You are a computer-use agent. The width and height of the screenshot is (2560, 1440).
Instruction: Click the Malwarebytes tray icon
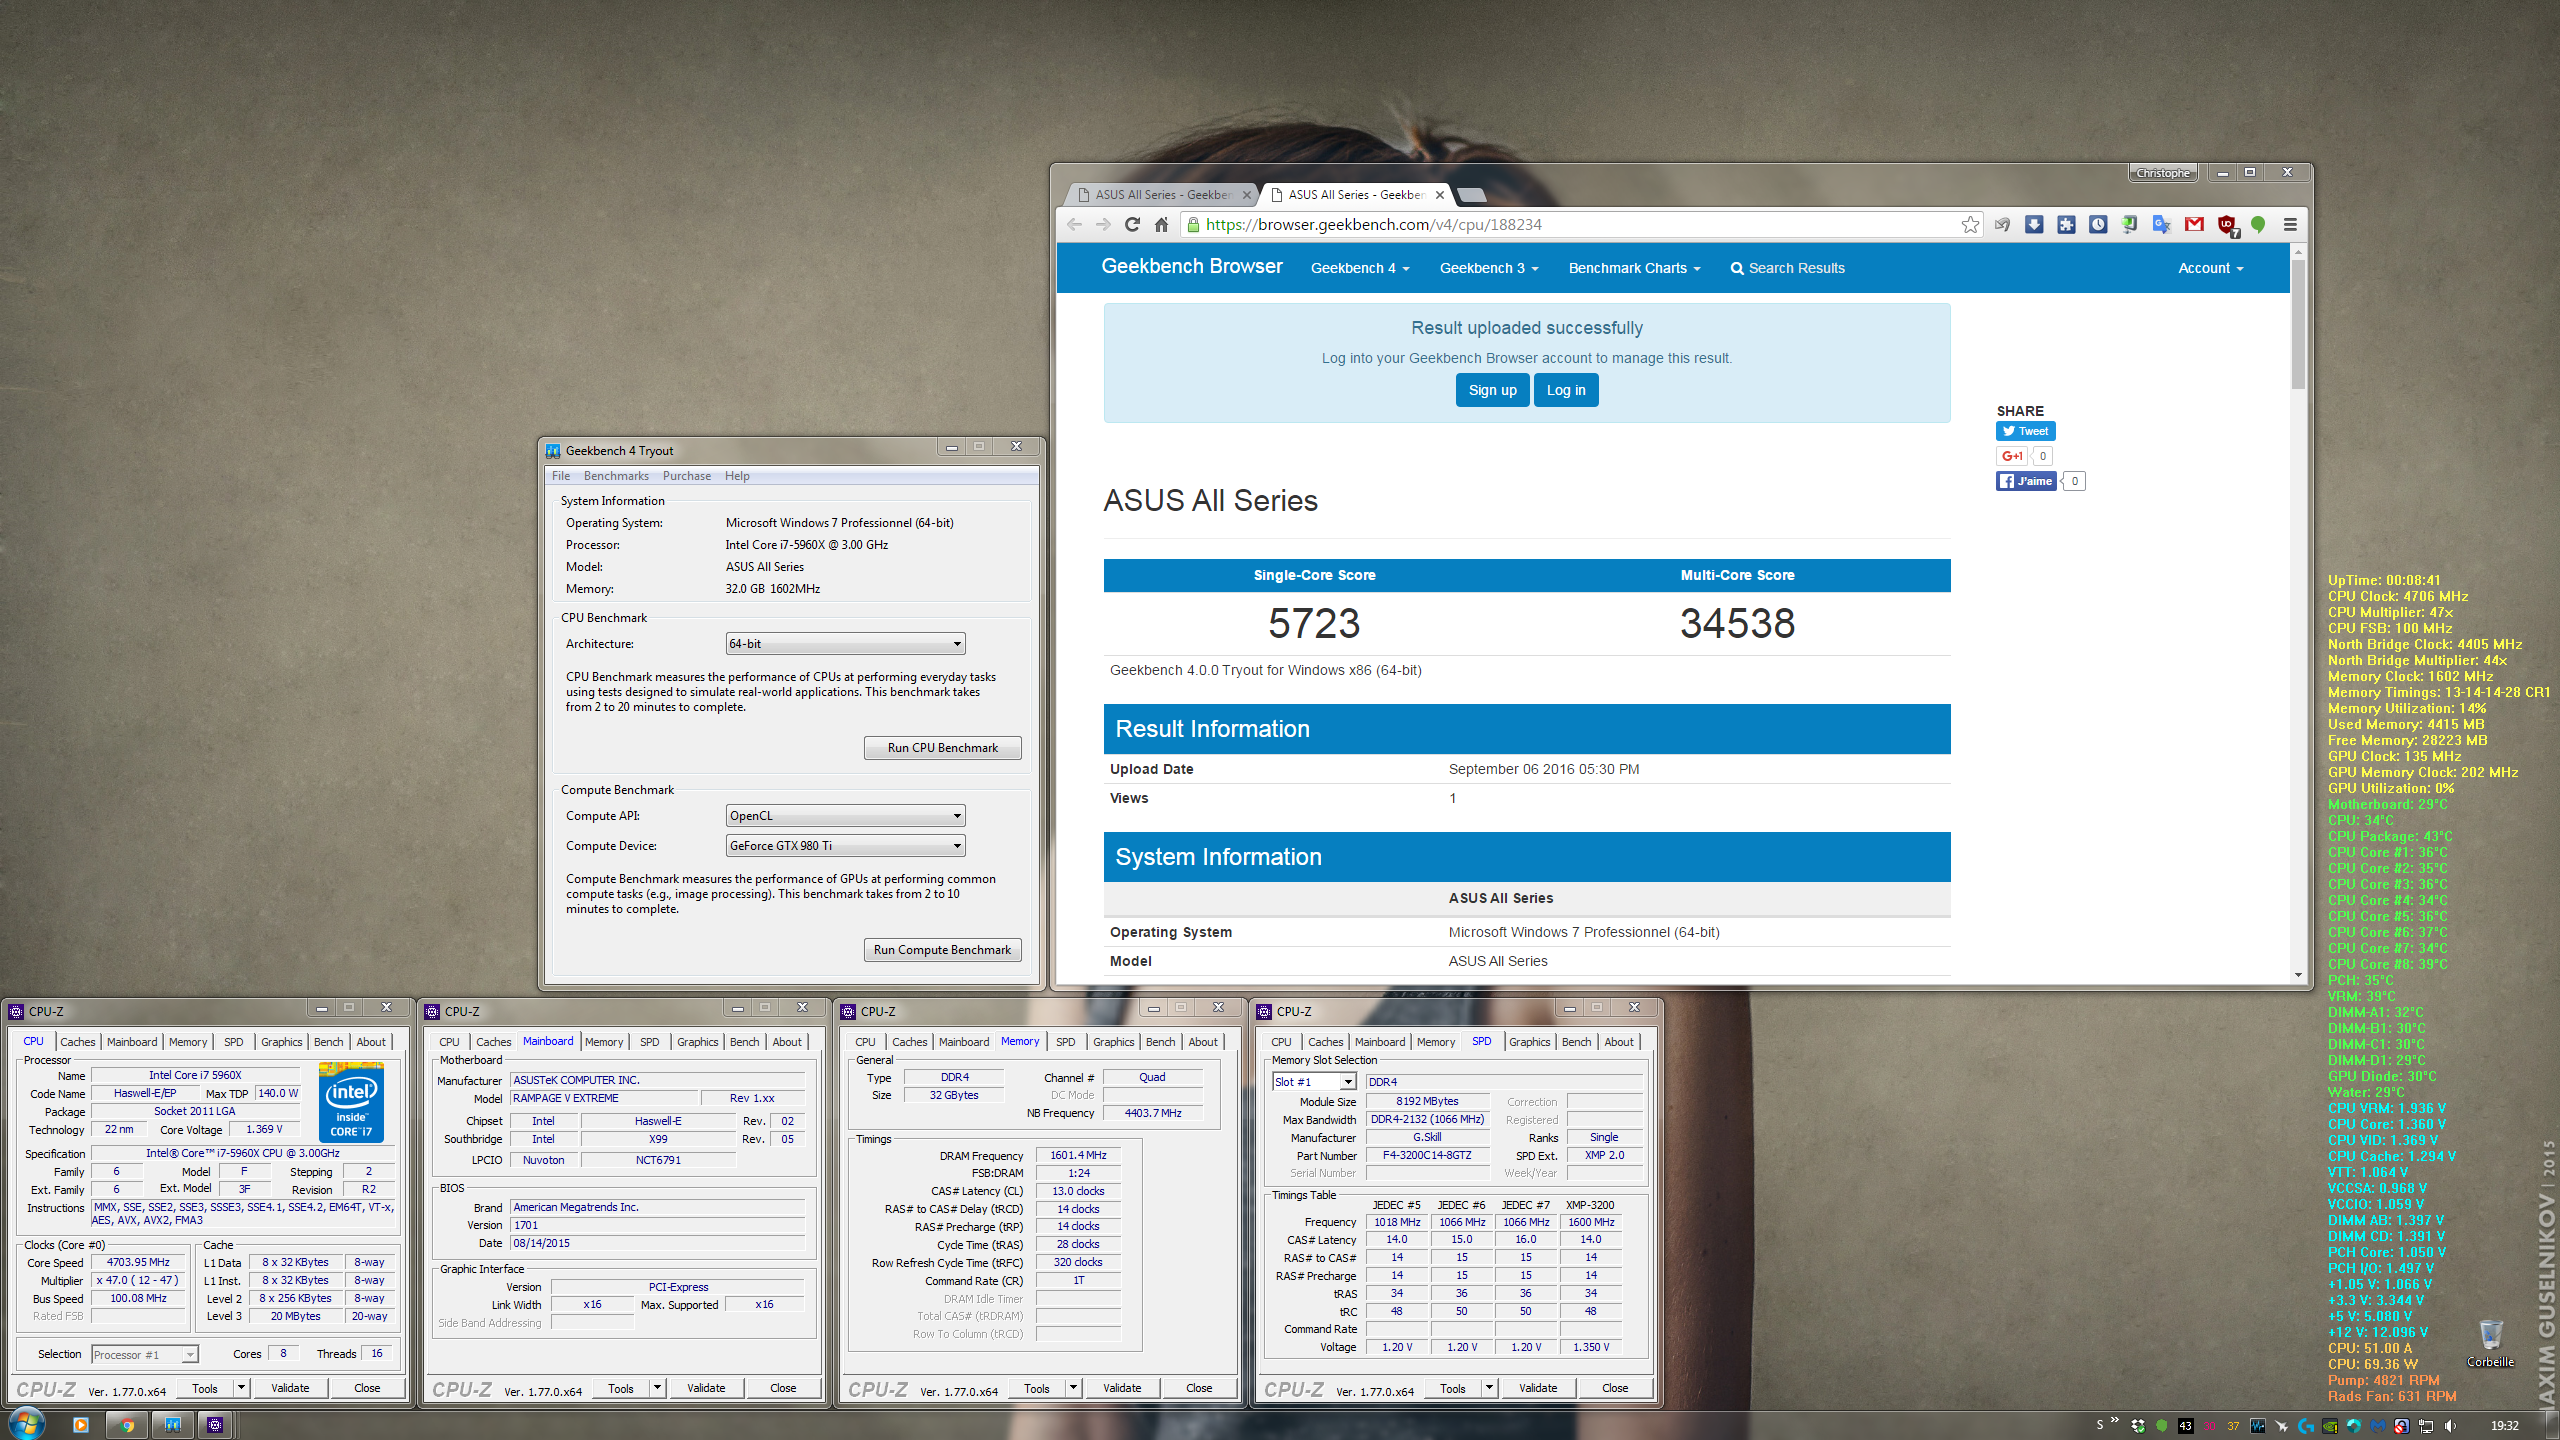point(2378,1425)
